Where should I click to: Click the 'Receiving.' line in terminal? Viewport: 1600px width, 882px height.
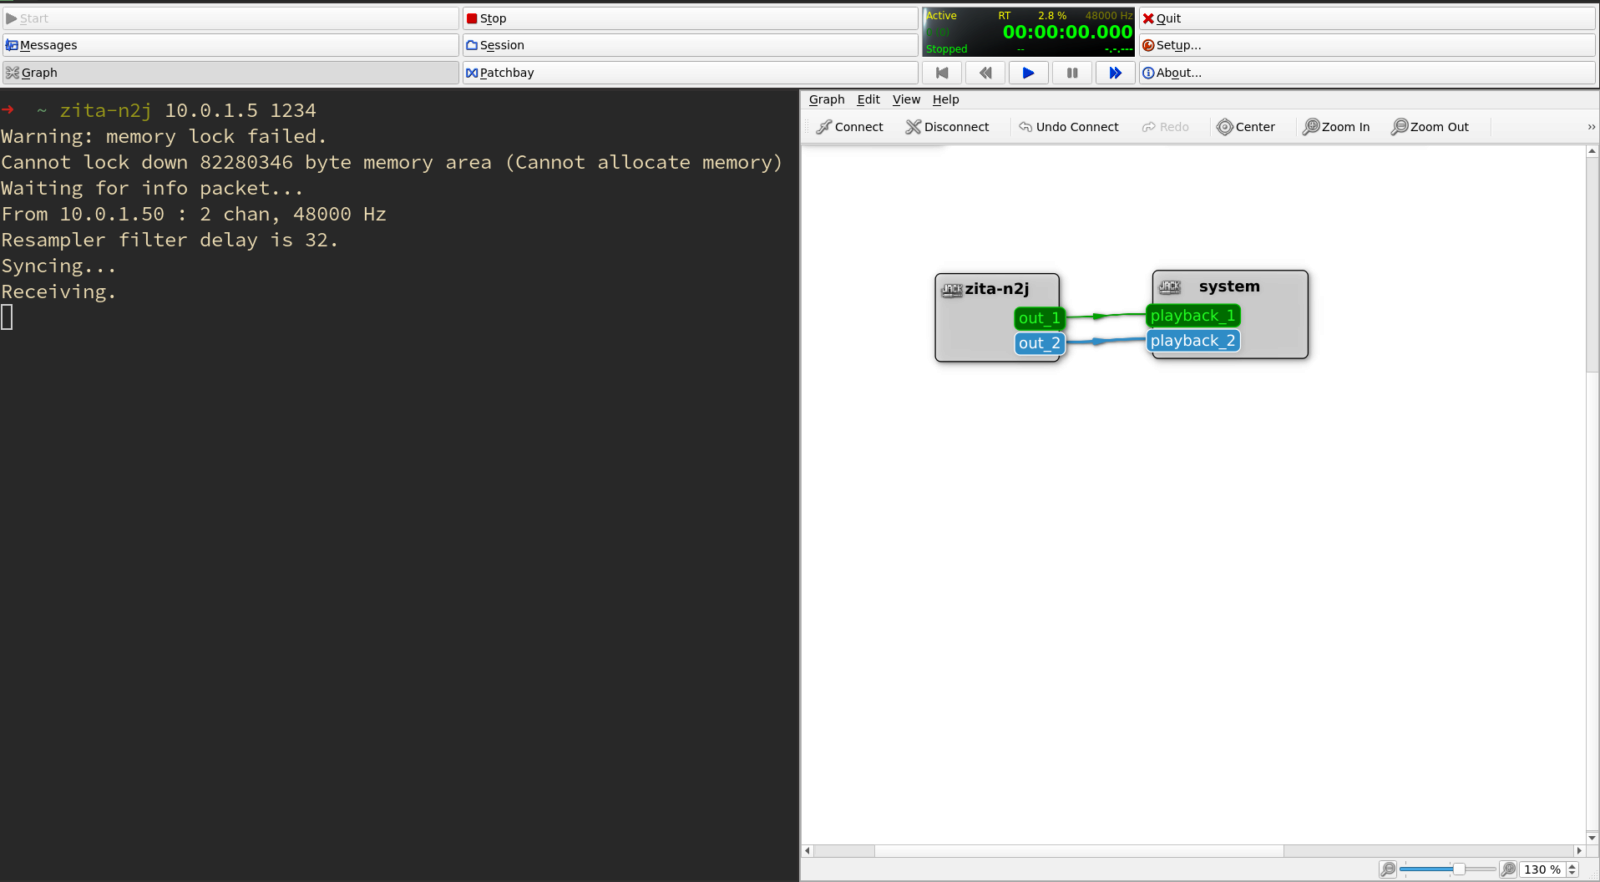(x=59, y=292)
